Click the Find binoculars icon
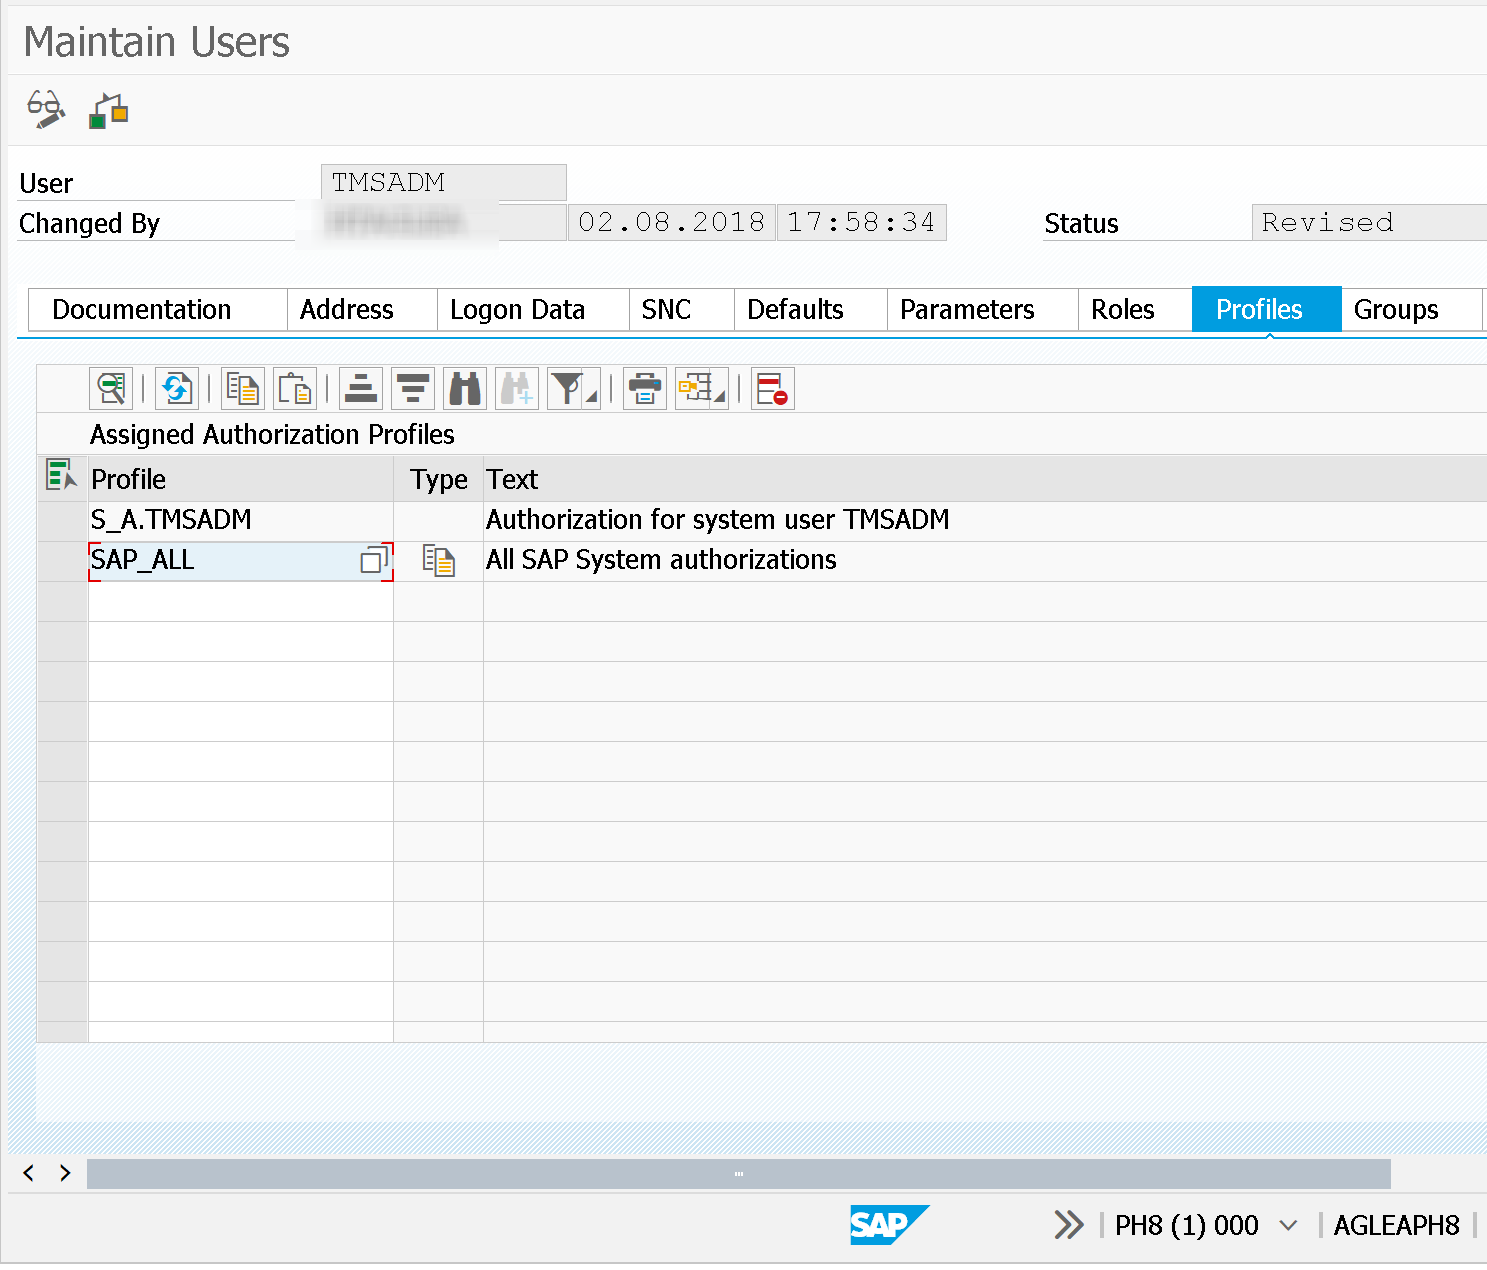 [x=465, y=388]
